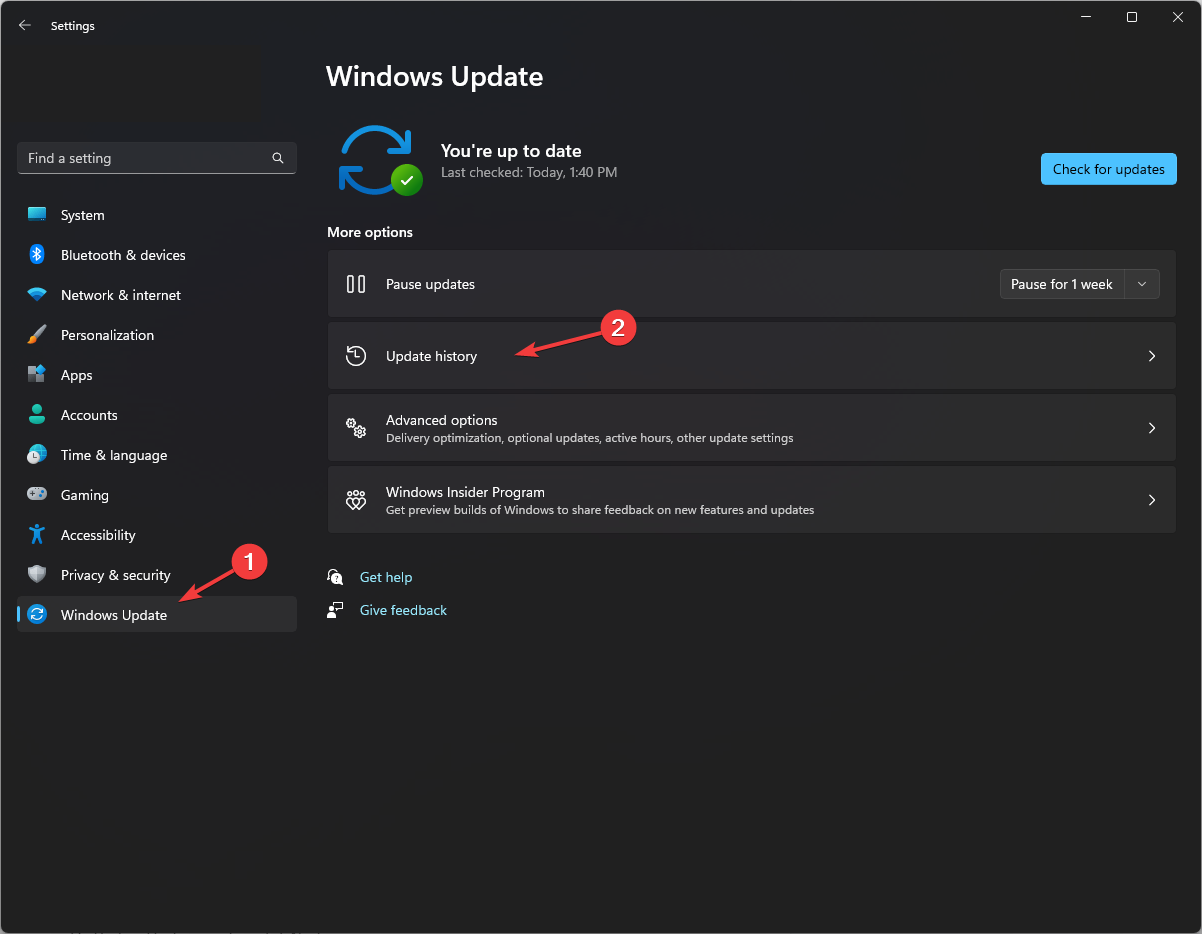Expand the Windows Insider Program entry
This screenshot has height=934, width=1202.
[x=1151, y=499]
